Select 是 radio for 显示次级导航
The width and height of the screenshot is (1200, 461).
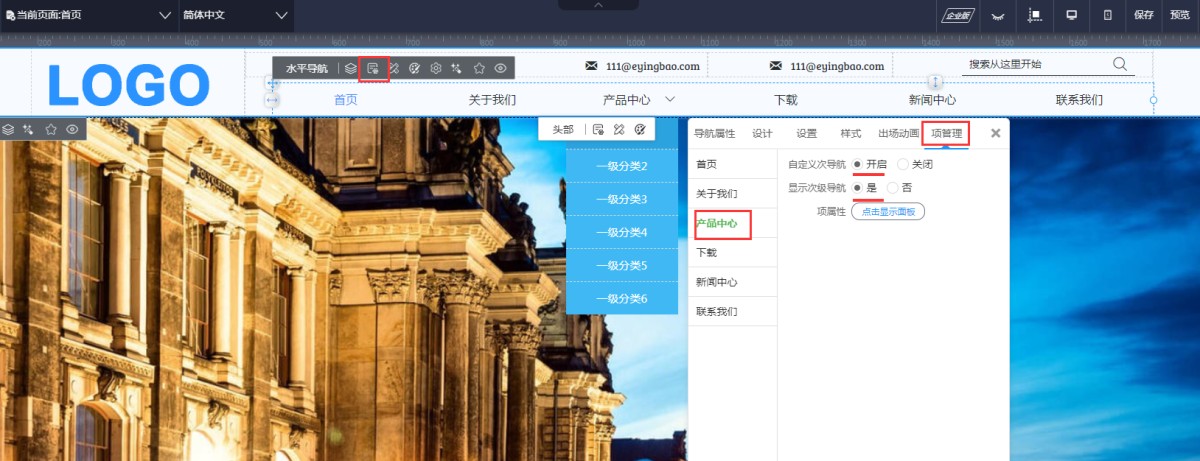pos(857,187)
